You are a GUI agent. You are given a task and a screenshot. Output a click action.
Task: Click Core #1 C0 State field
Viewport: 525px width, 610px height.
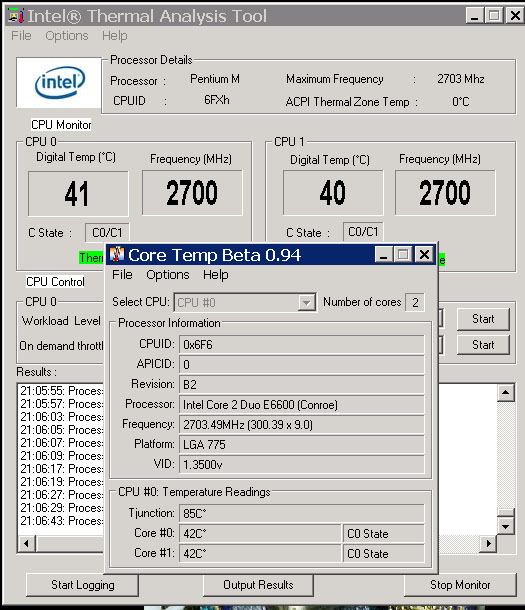[x=383, y=554]
